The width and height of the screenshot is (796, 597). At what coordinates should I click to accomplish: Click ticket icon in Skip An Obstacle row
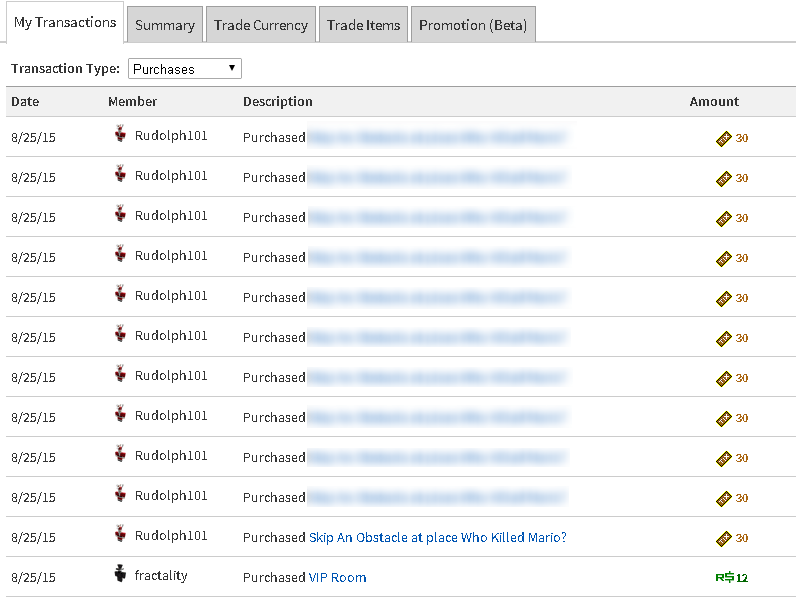click(724, 539)
